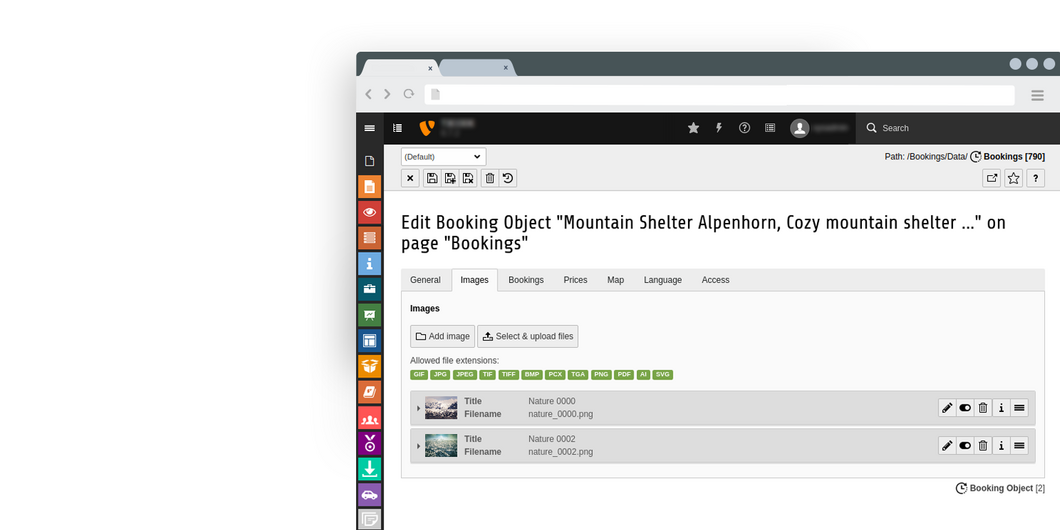Click the undo history icon in toolbar
Image resolution: width=1060 pixels, height=530 pixels.
(508, 178)
